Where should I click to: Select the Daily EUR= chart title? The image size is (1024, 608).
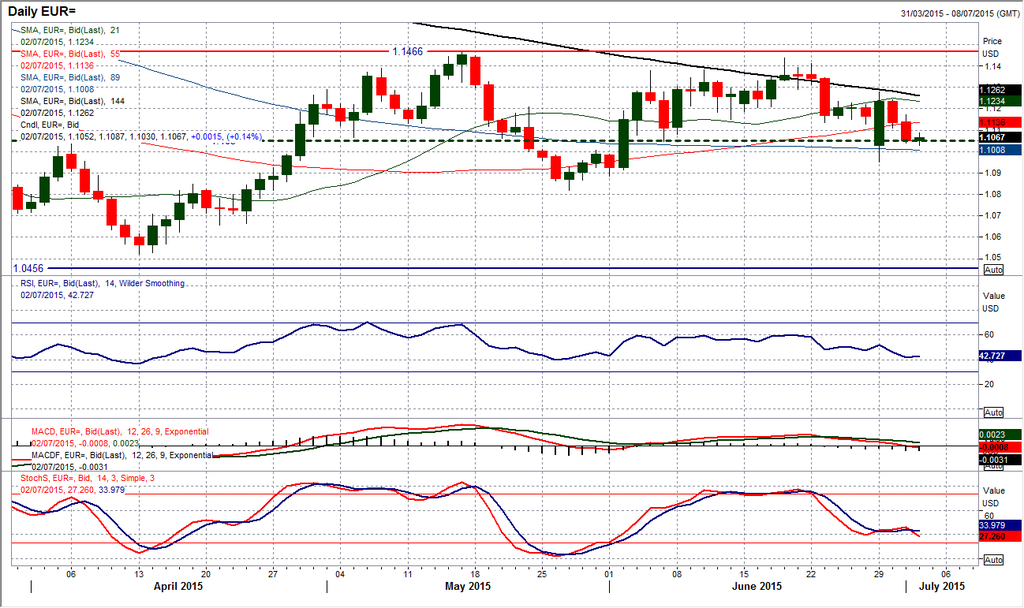point(42,11)
